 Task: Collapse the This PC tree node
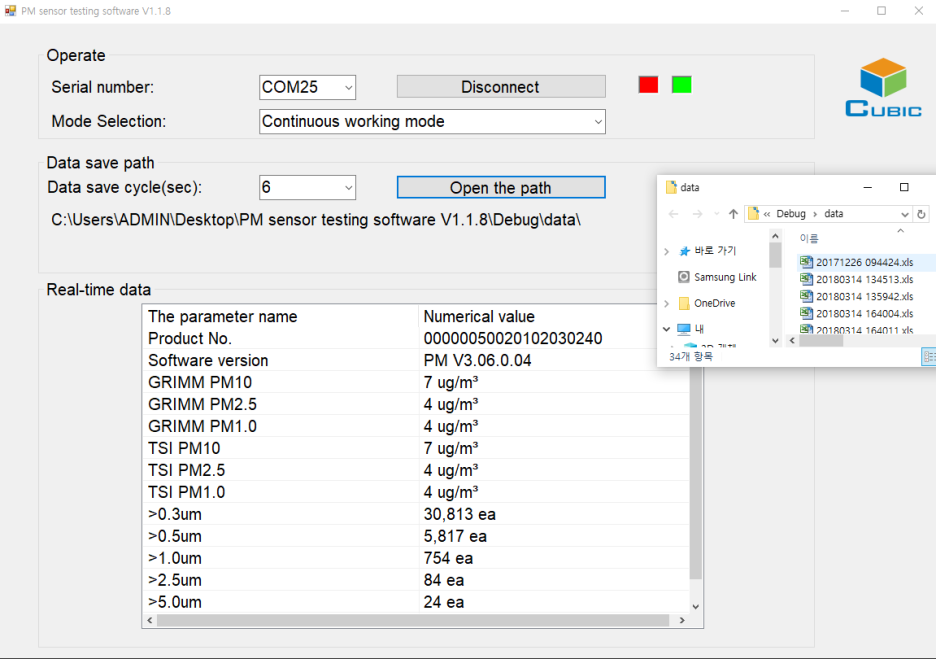(667, 329)
